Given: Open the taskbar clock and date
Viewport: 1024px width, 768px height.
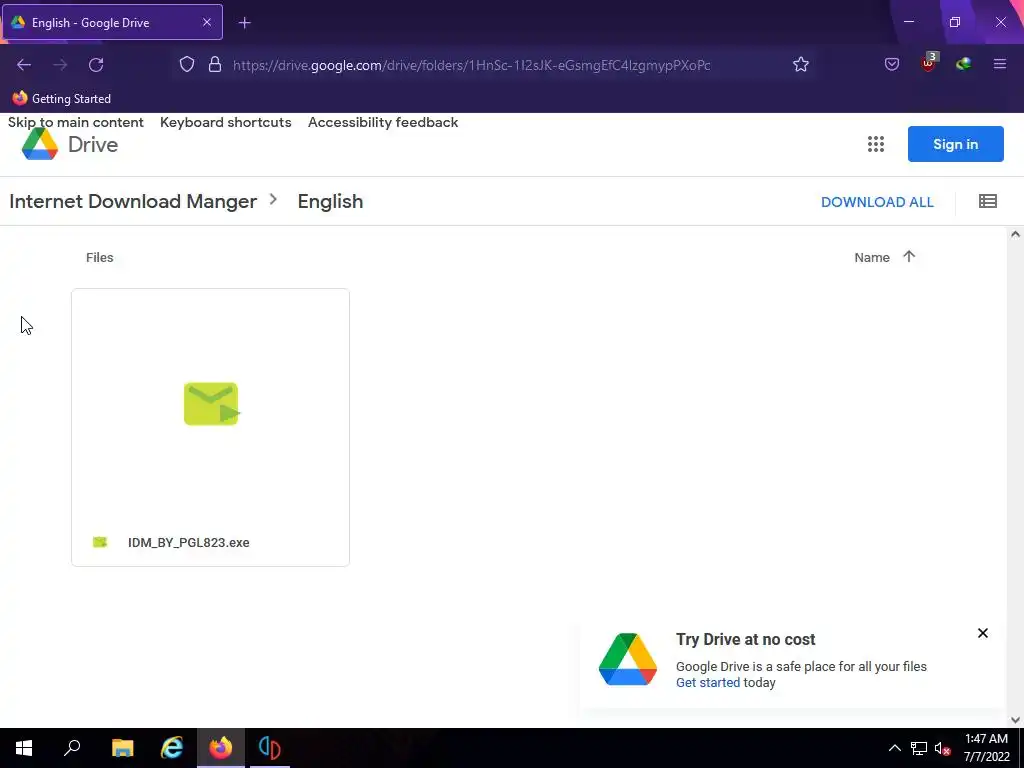Looking at the screenshot, I should [986, 748].
